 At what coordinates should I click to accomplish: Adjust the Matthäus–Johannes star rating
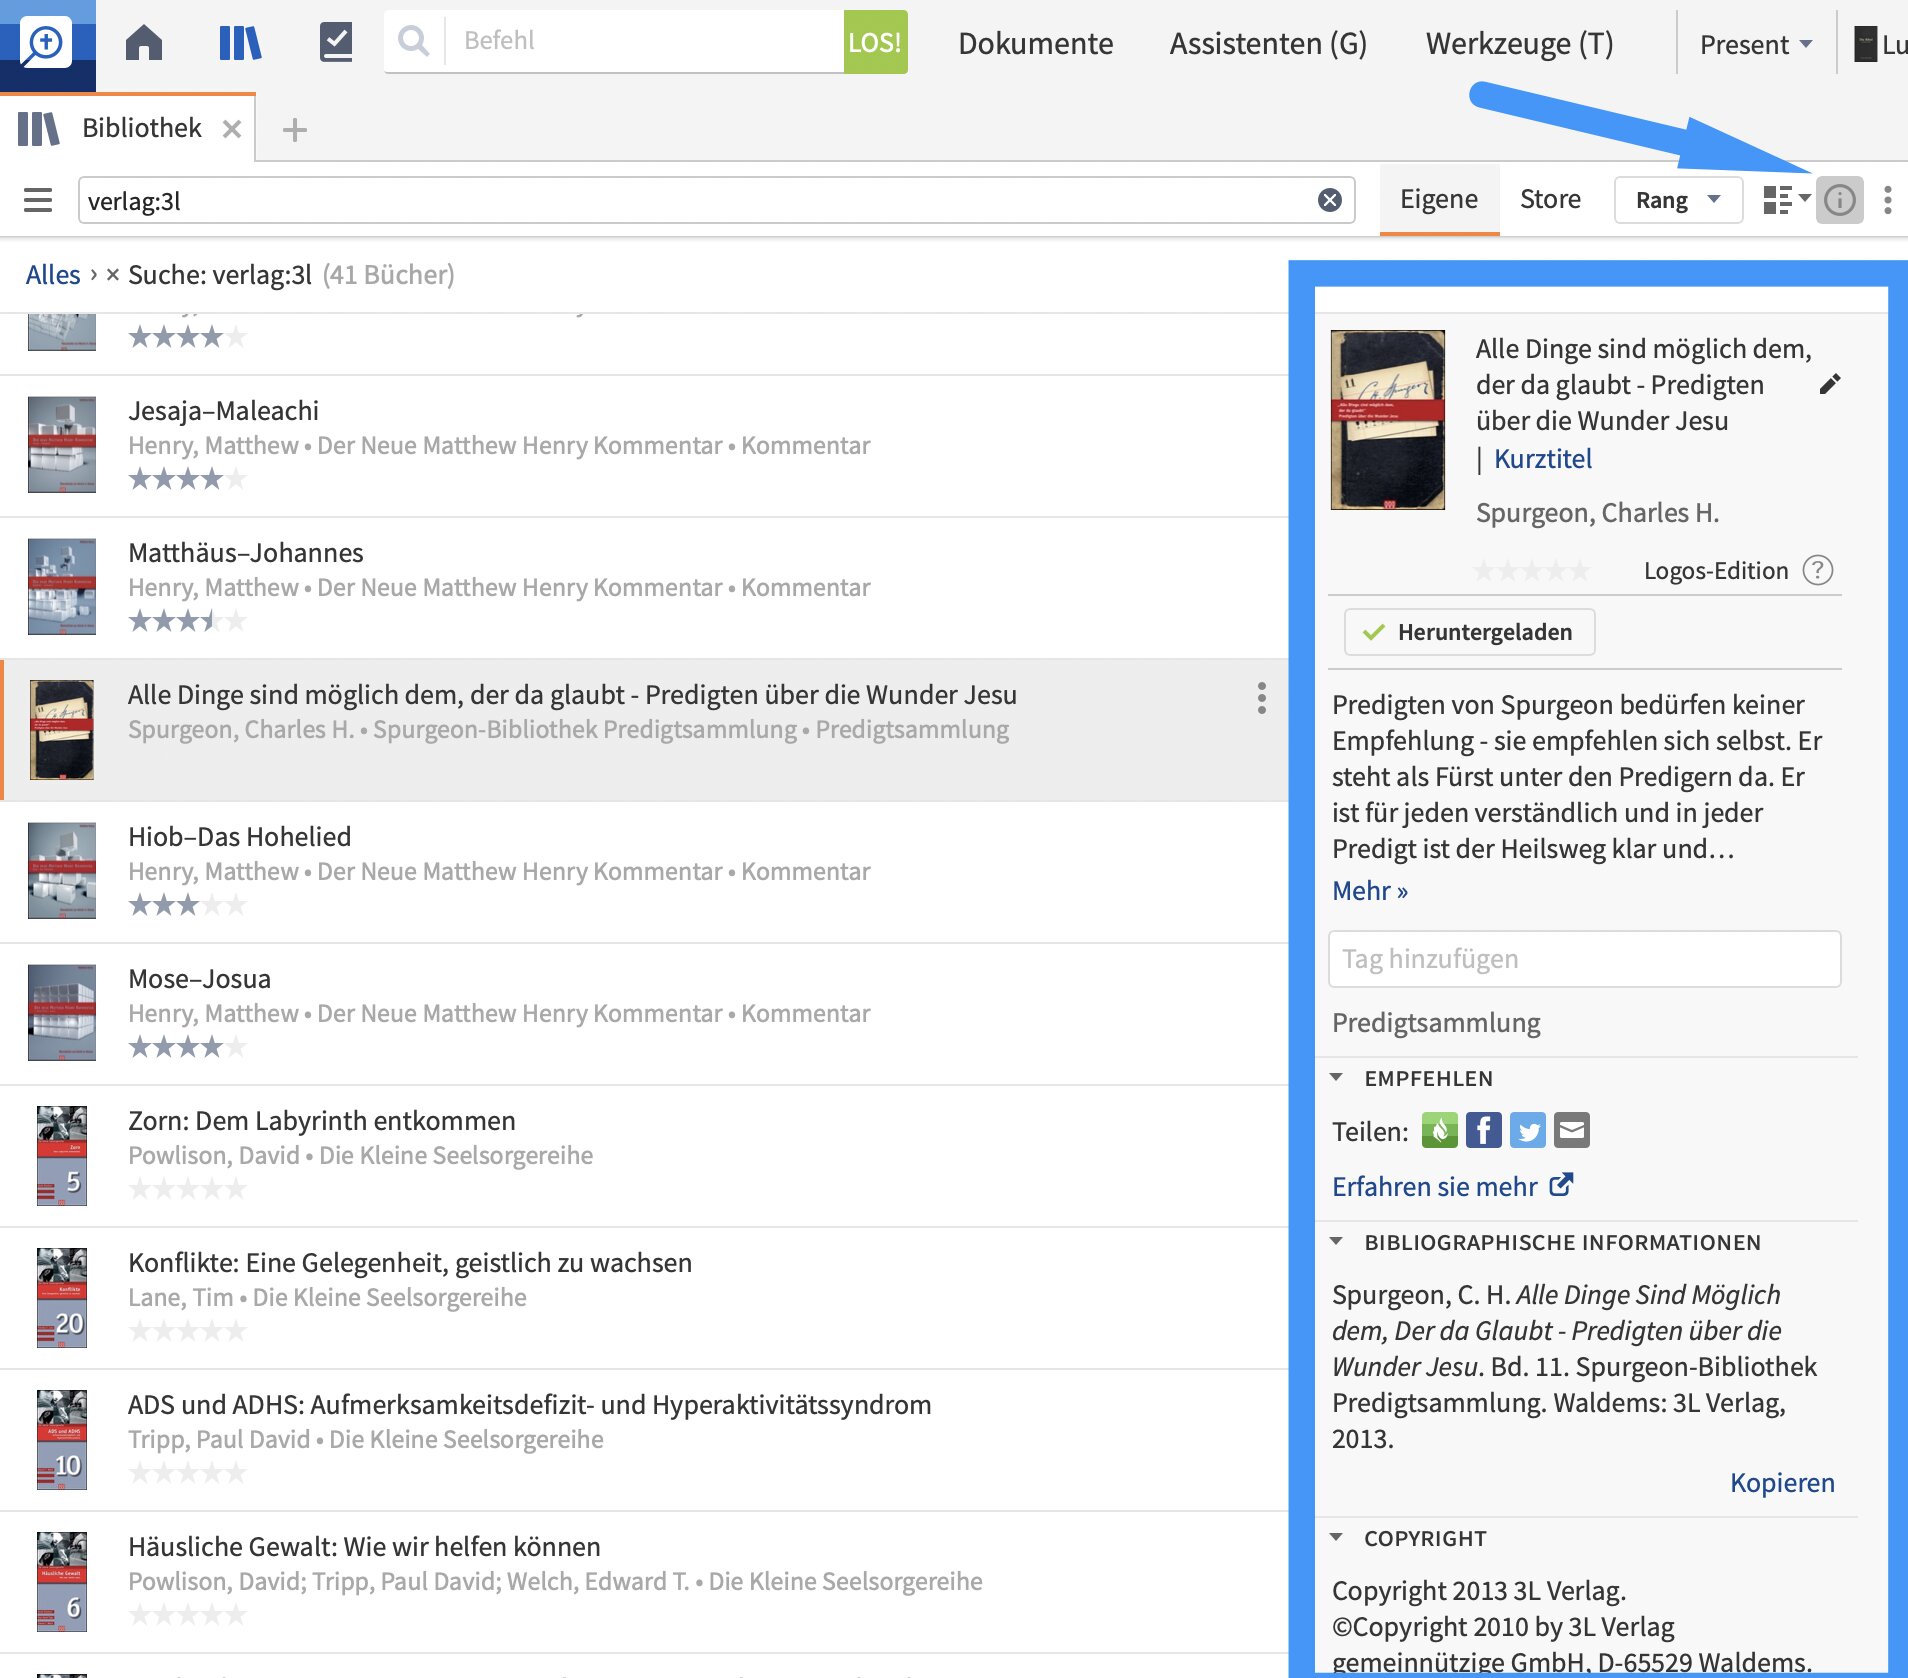pyautogui.click(x=187, y=621)
